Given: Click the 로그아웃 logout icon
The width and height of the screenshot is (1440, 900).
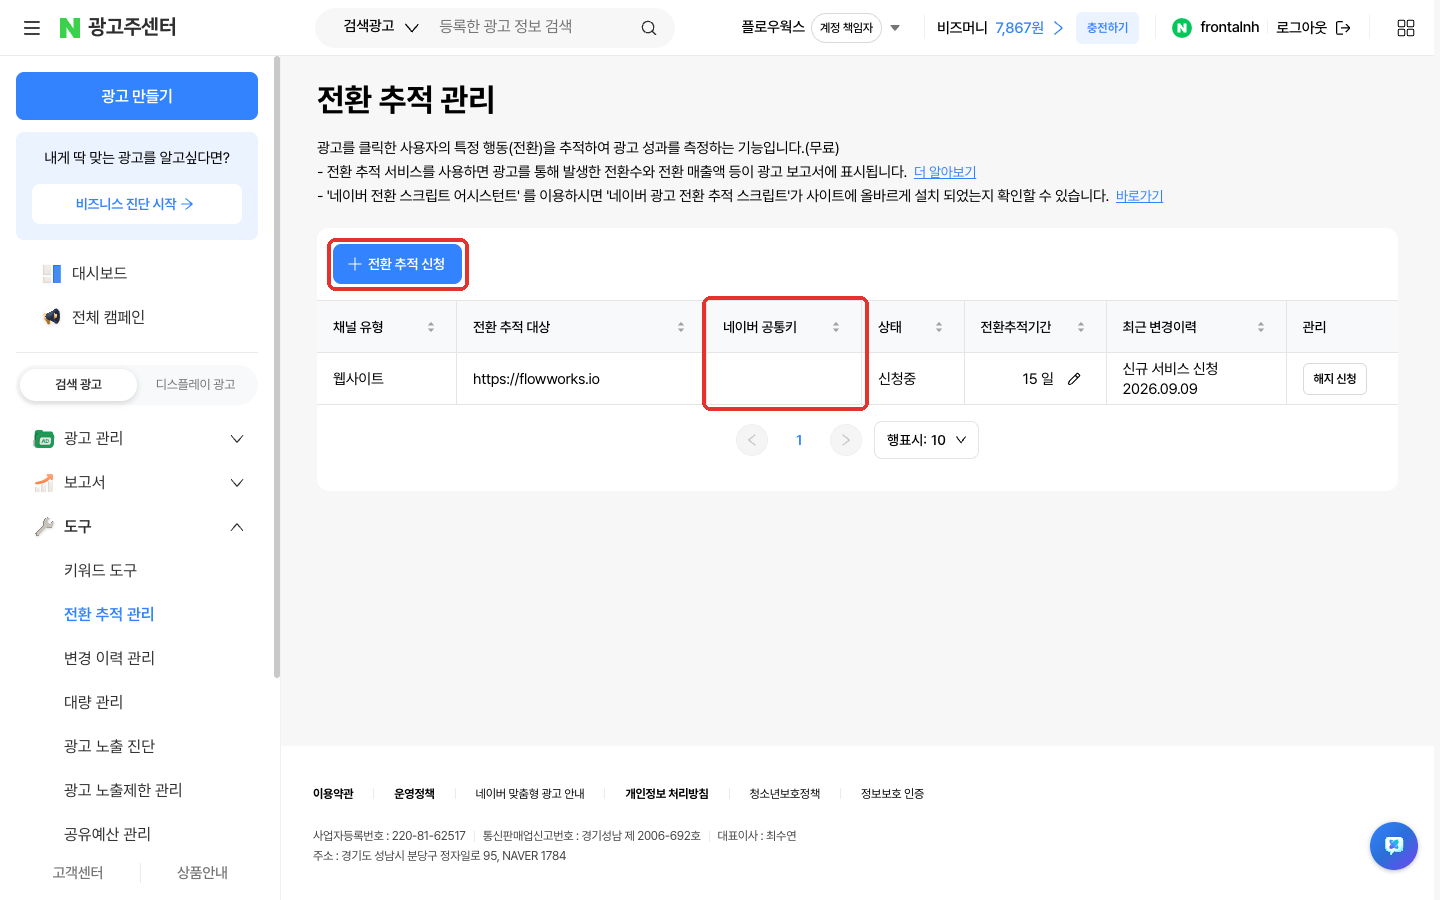Looking at the screenshot, I should click(1343, 28).
